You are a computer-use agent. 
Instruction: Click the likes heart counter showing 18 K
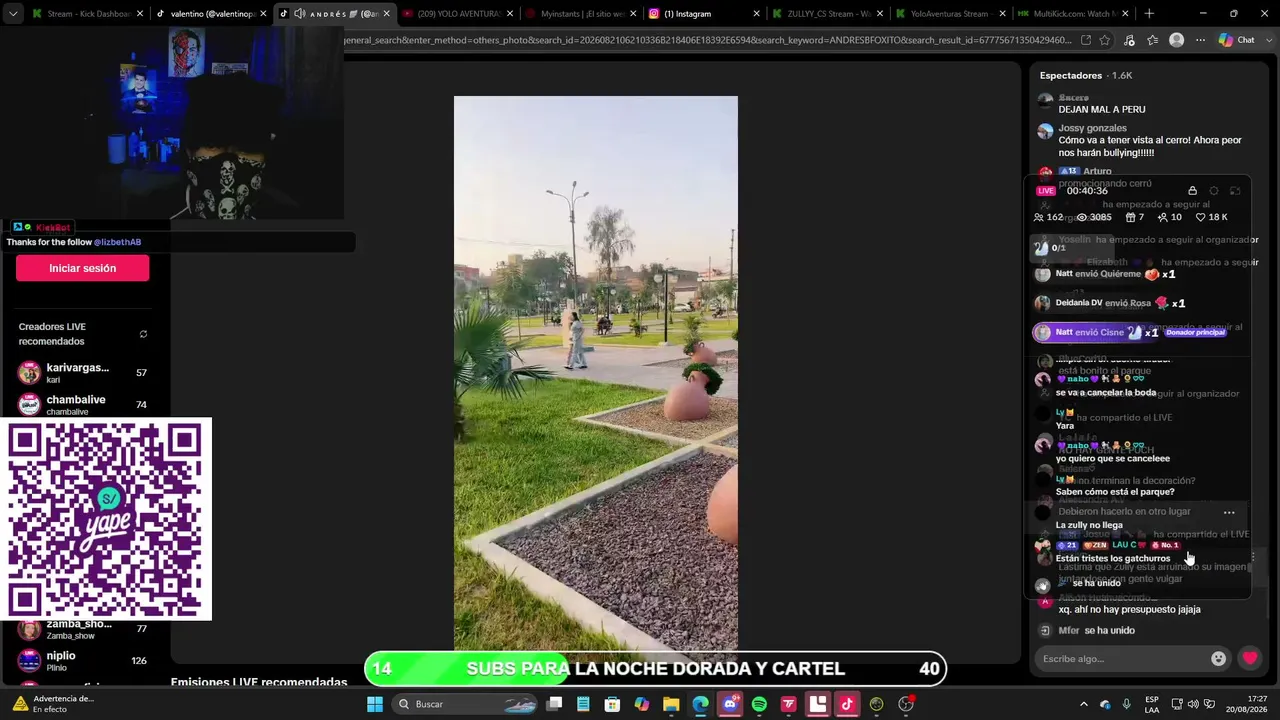click(1212, 217)
